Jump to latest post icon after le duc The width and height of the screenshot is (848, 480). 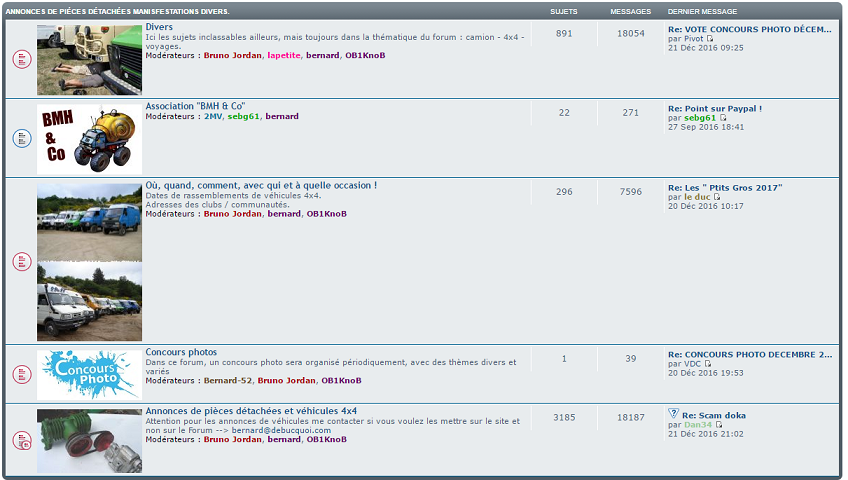pyautogui.click(x=717, y=197)
